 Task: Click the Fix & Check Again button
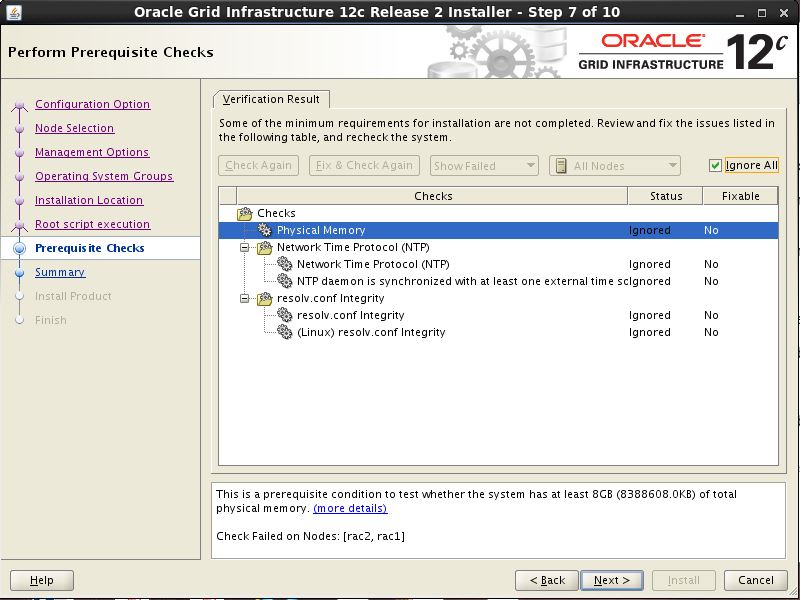tap(364, 165)
